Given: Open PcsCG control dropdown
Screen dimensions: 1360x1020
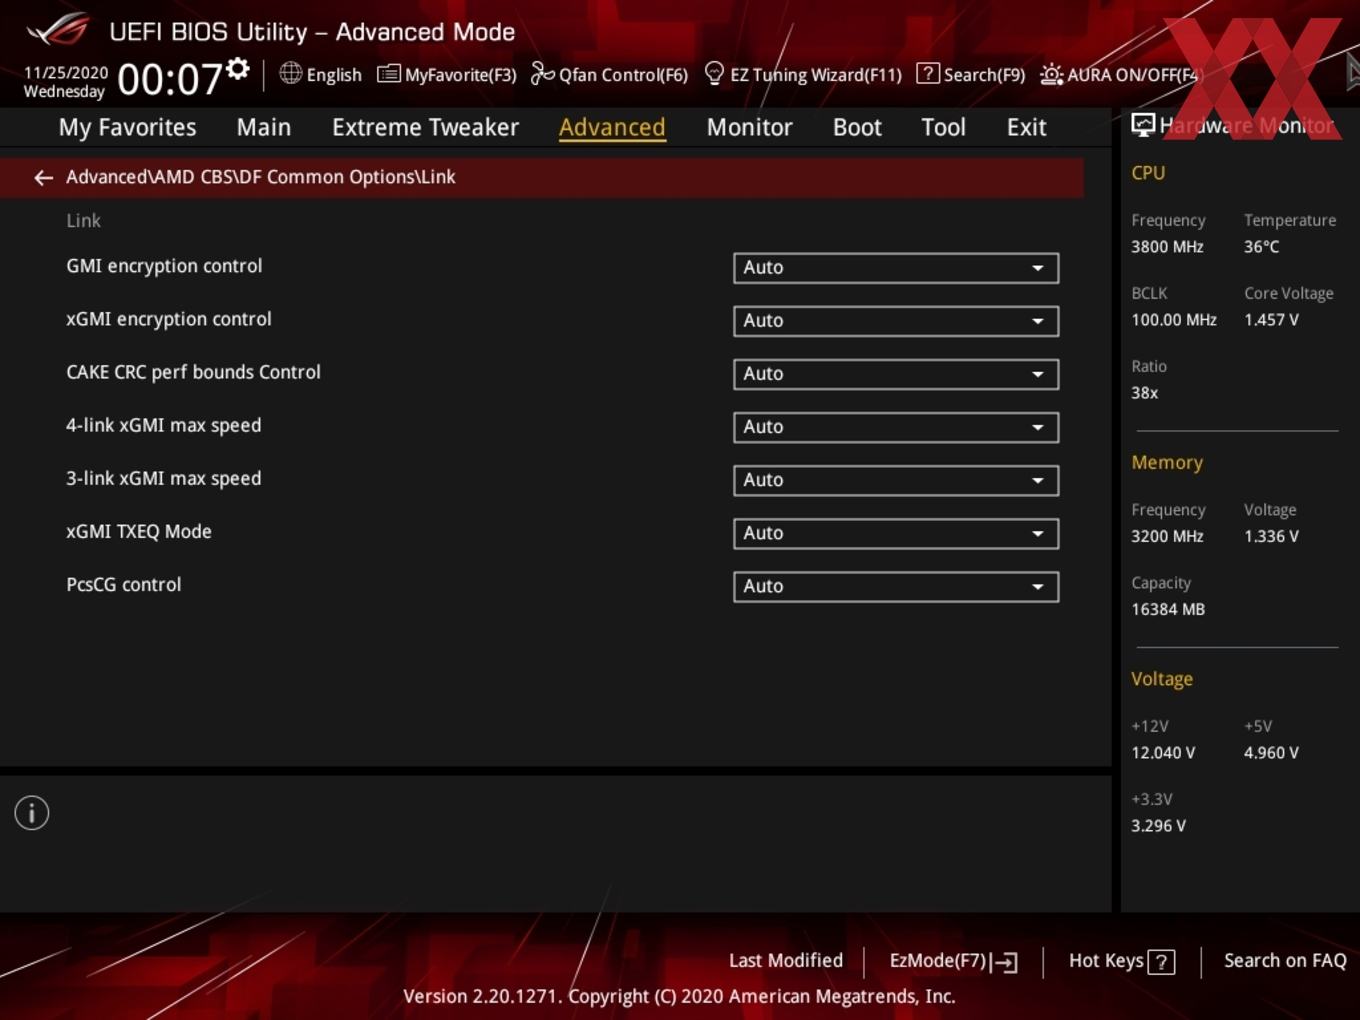Looking at the screenshot, I should point(896,586).
